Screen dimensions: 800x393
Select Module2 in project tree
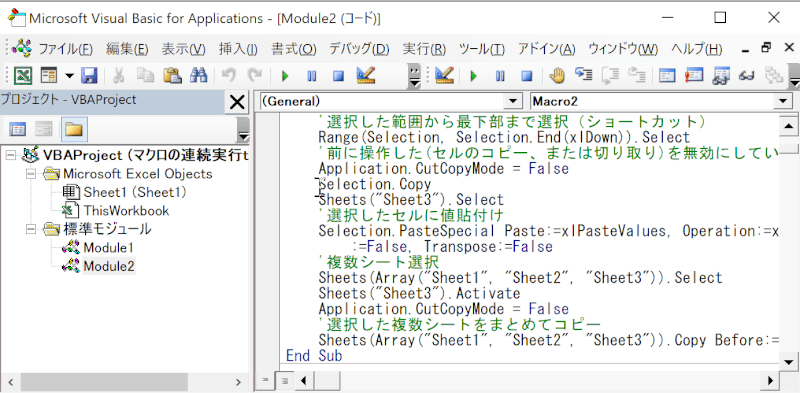109,266
